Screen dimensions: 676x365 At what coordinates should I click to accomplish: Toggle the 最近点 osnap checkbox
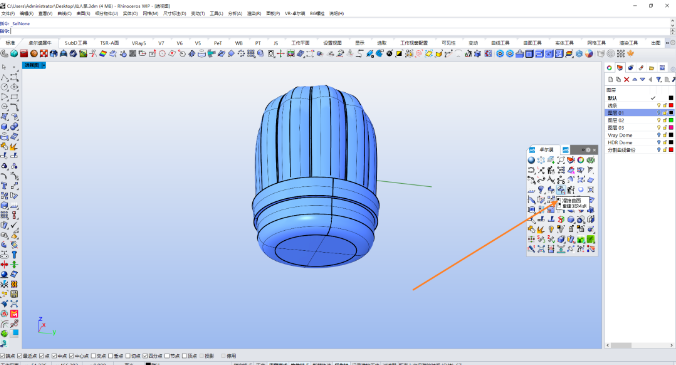point(19,356)
